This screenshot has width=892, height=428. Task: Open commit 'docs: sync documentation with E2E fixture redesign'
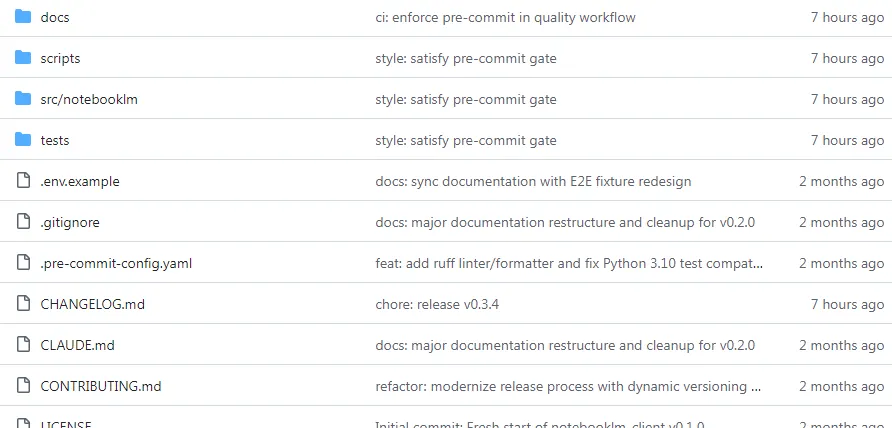tap(533, 181)
